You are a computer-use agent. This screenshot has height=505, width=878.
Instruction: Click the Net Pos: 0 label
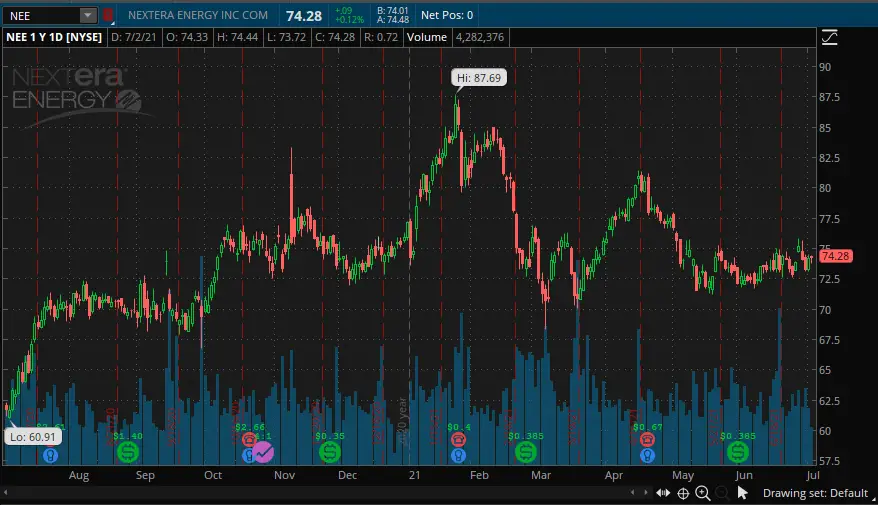[447, 15]
